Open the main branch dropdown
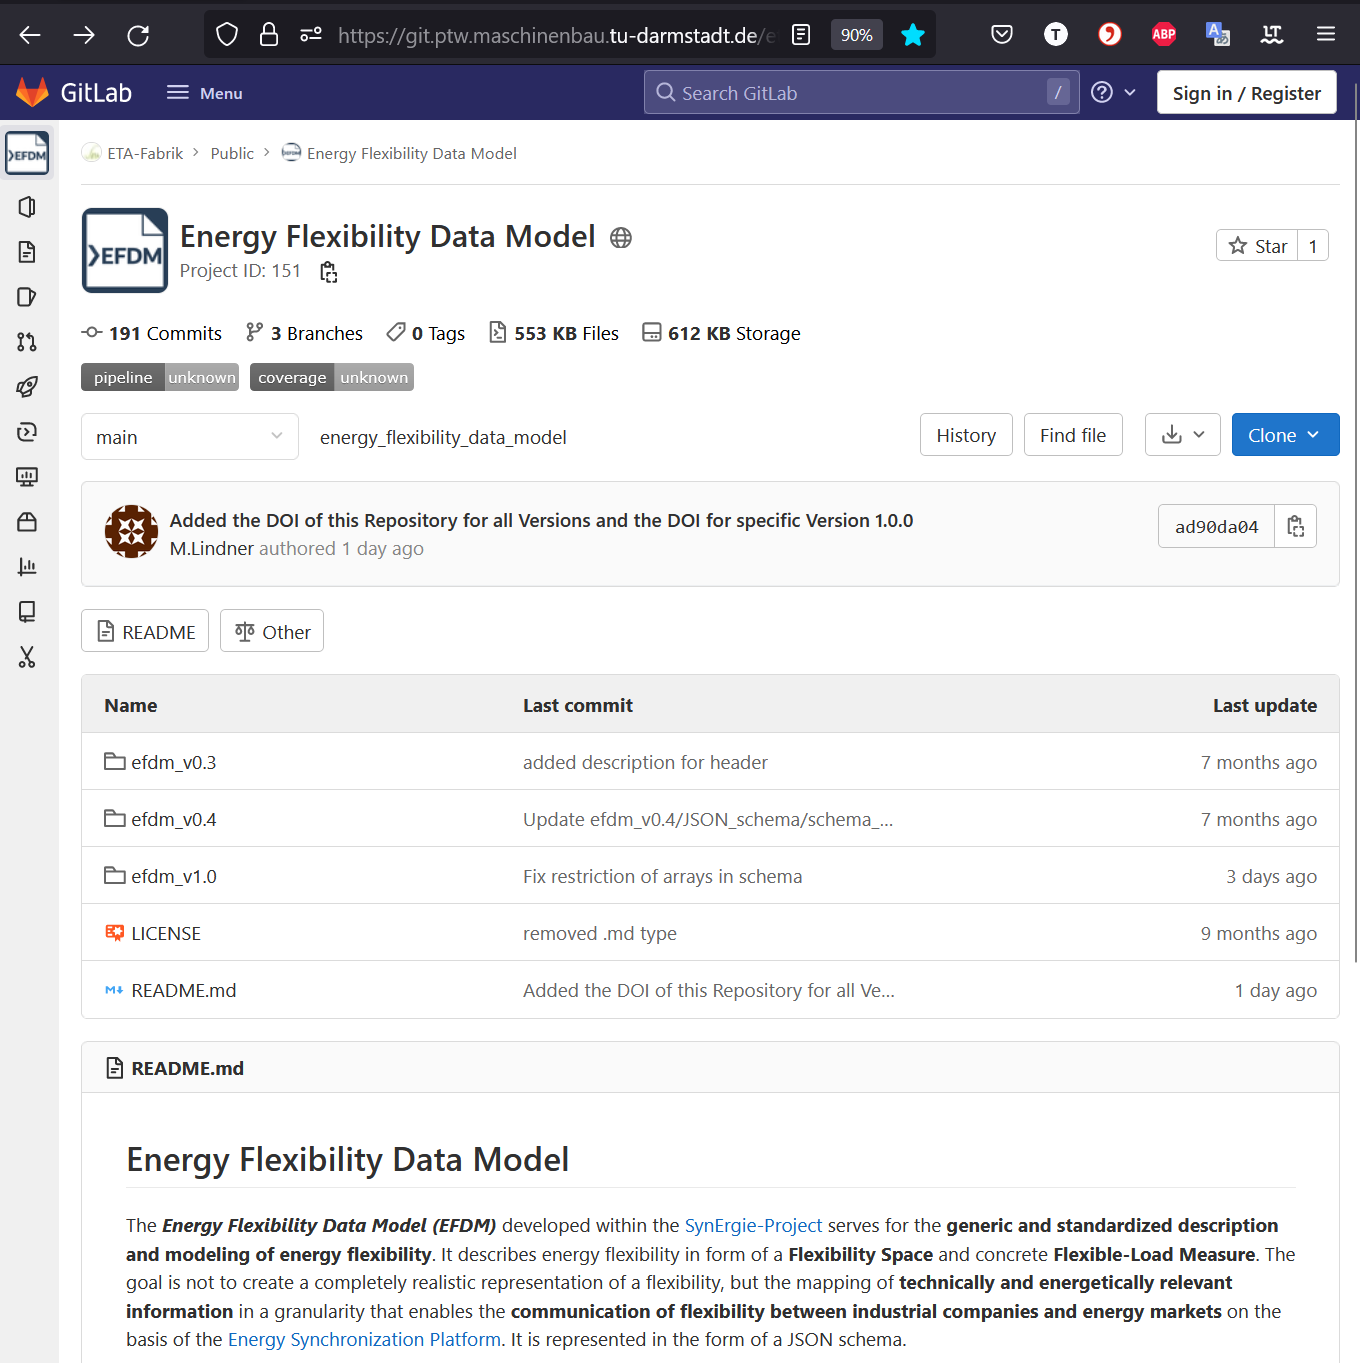Screen dimensions: 1360x1363 pyautogui.click(x=189, y=437)
